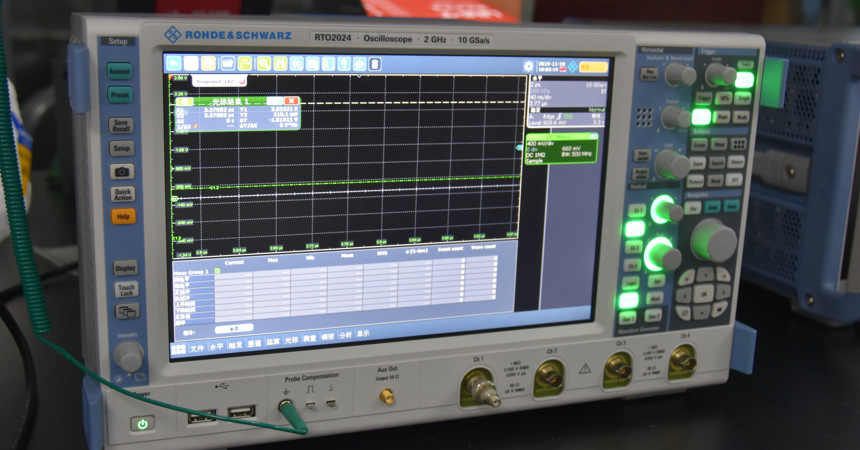Click the trash can delete icon
Image resolution: width=860 pixels, height=450 pixels.
376,64
